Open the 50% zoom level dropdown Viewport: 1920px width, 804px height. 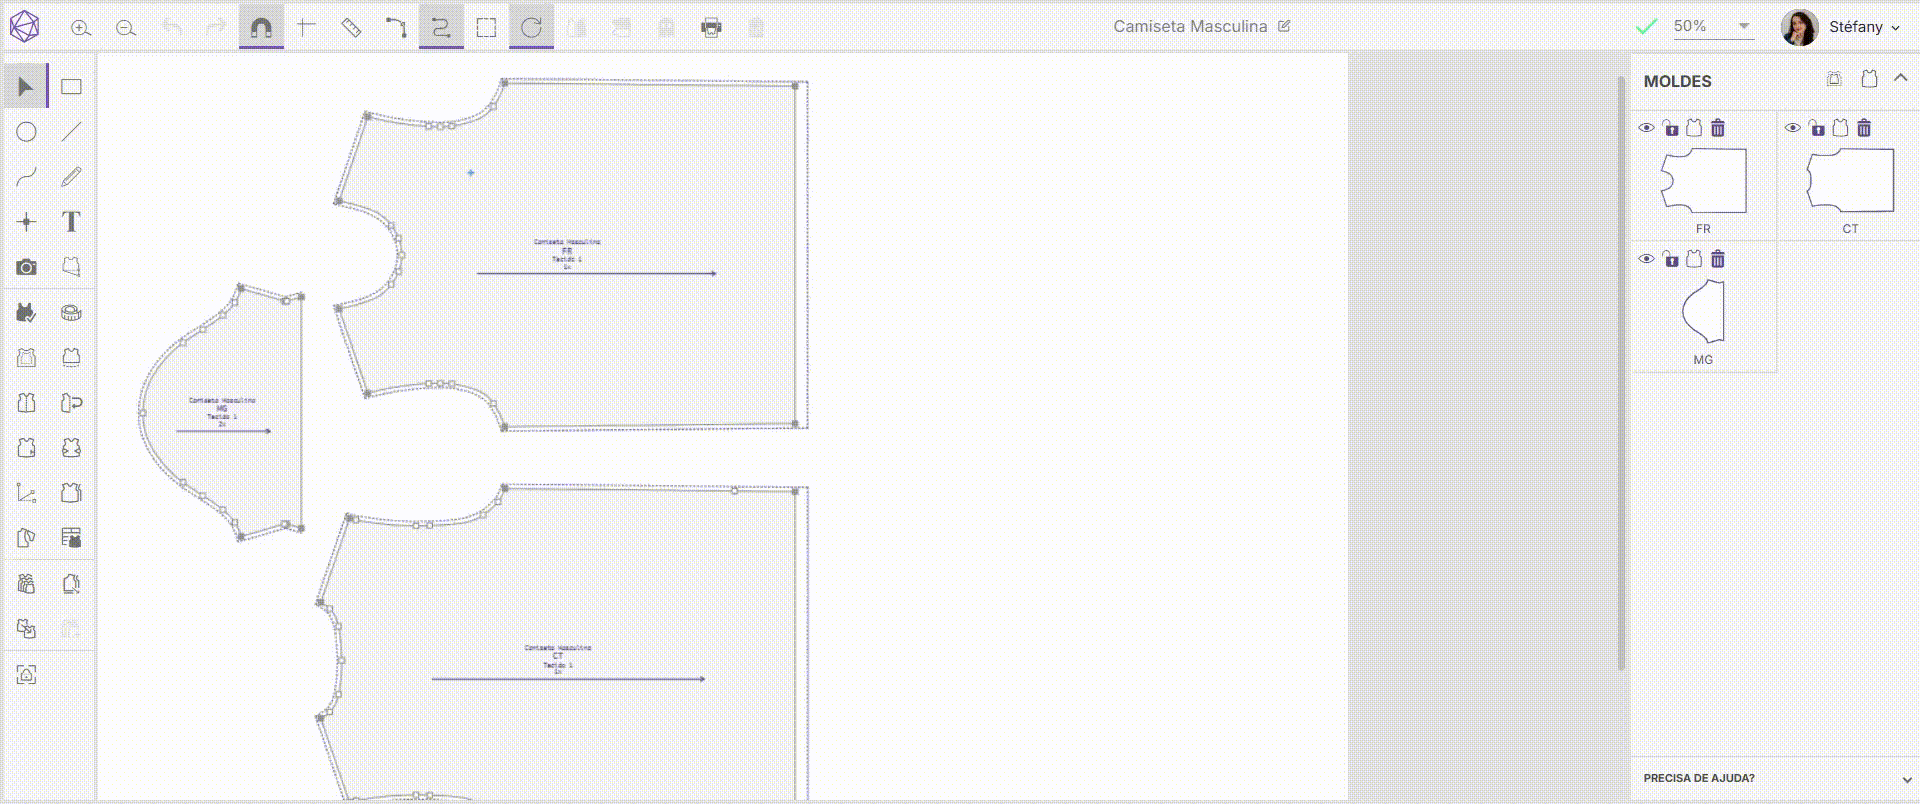(x=1744, y=26)
